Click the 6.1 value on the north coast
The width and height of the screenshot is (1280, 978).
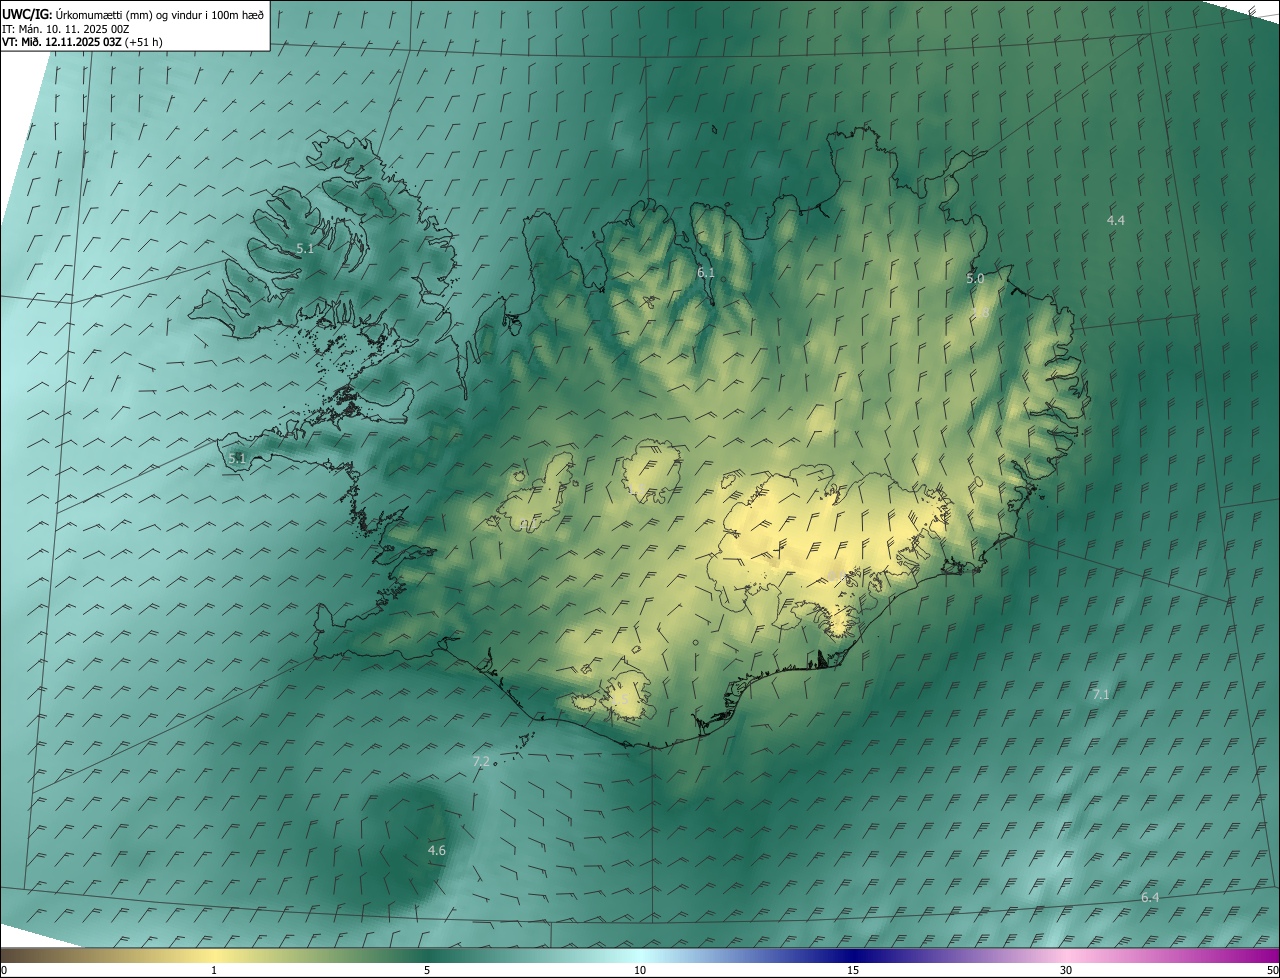tap(706, 272)
